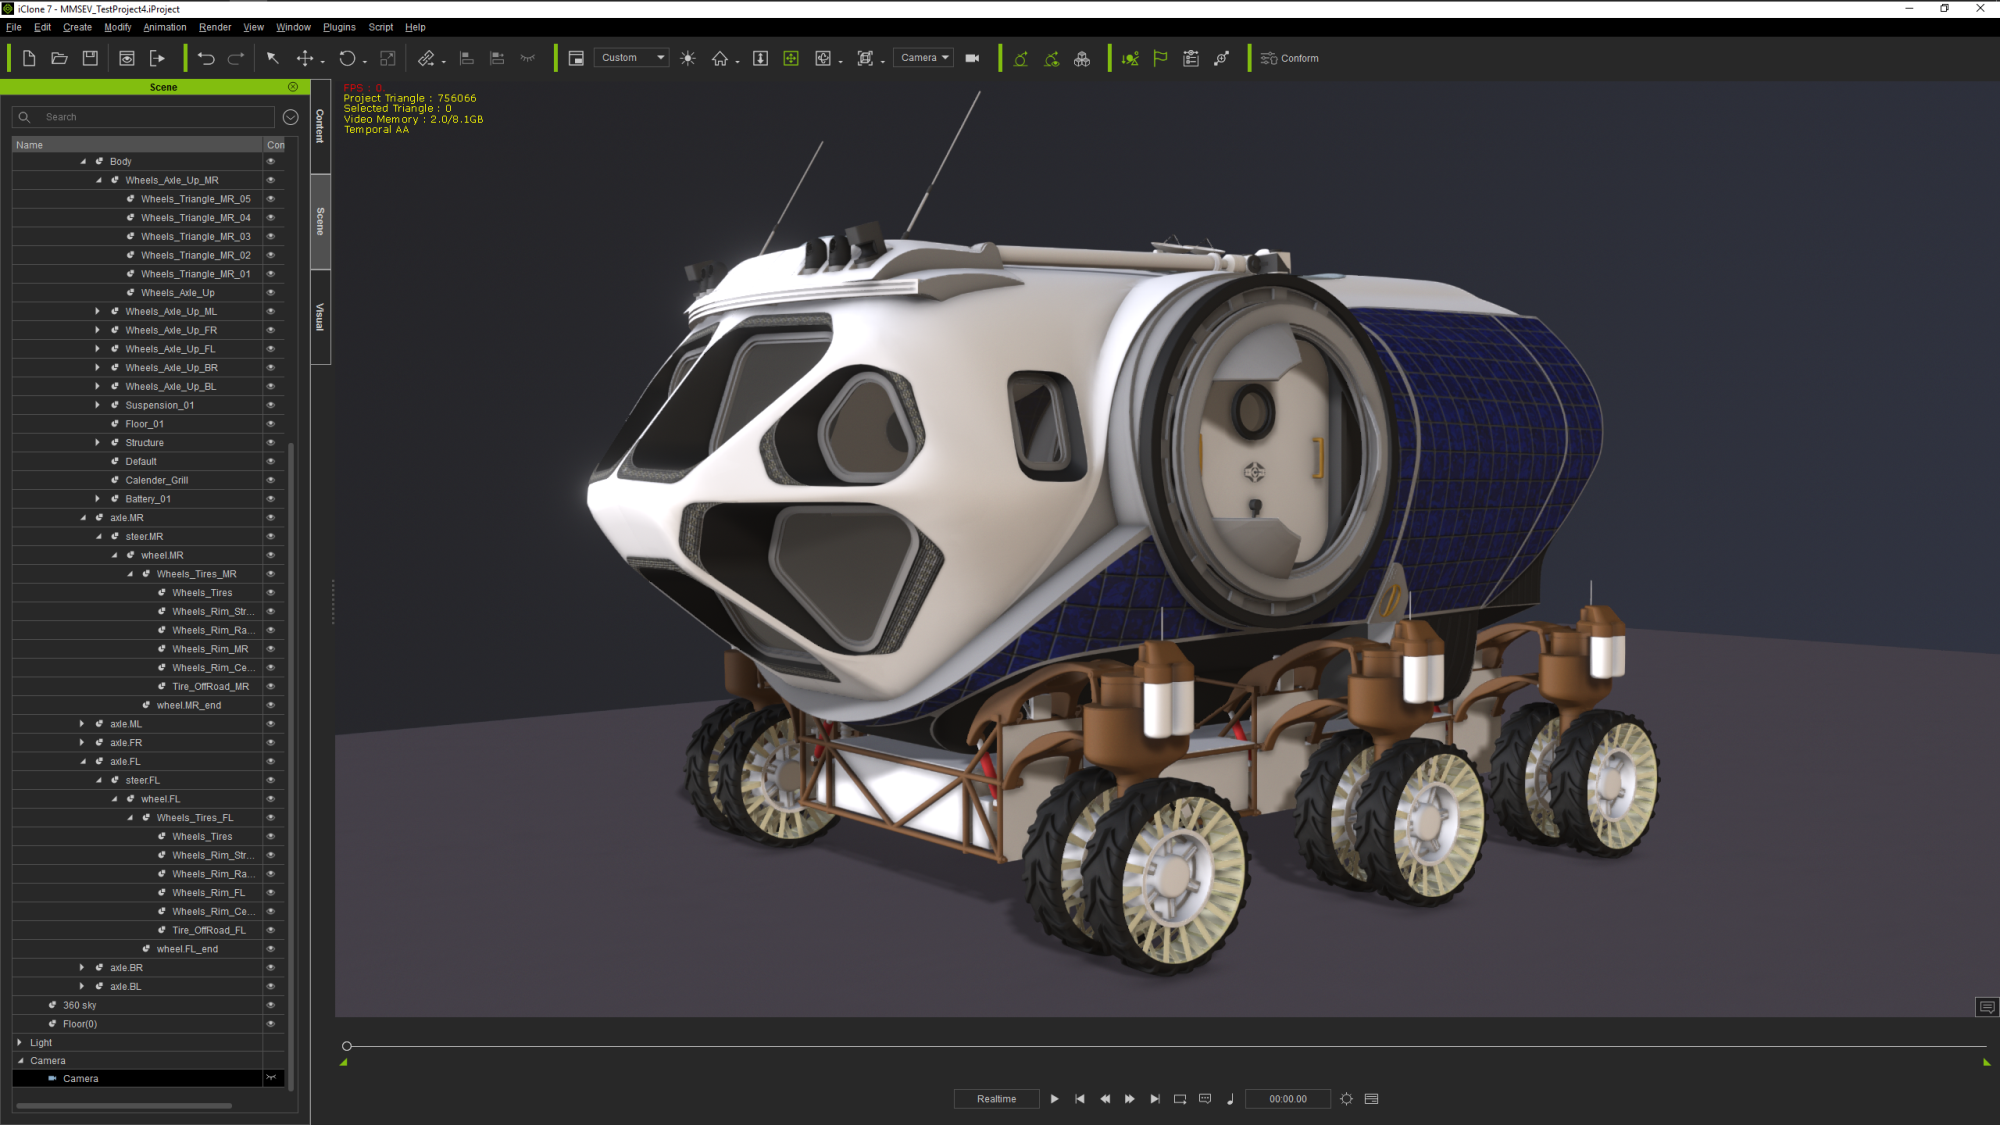Click the timeline playhead marker

point(347,1046)
